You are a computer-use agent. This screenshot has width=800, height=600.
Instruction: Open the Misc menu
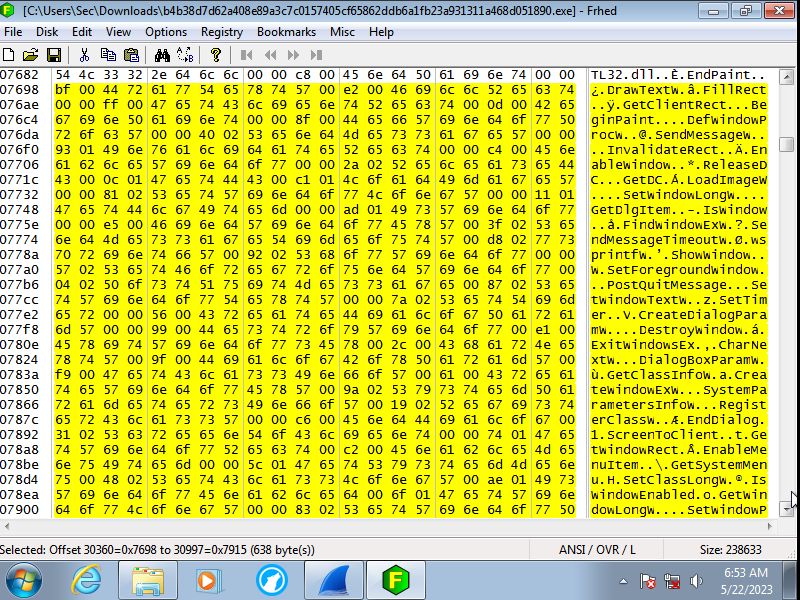click(x=342, y=32)
